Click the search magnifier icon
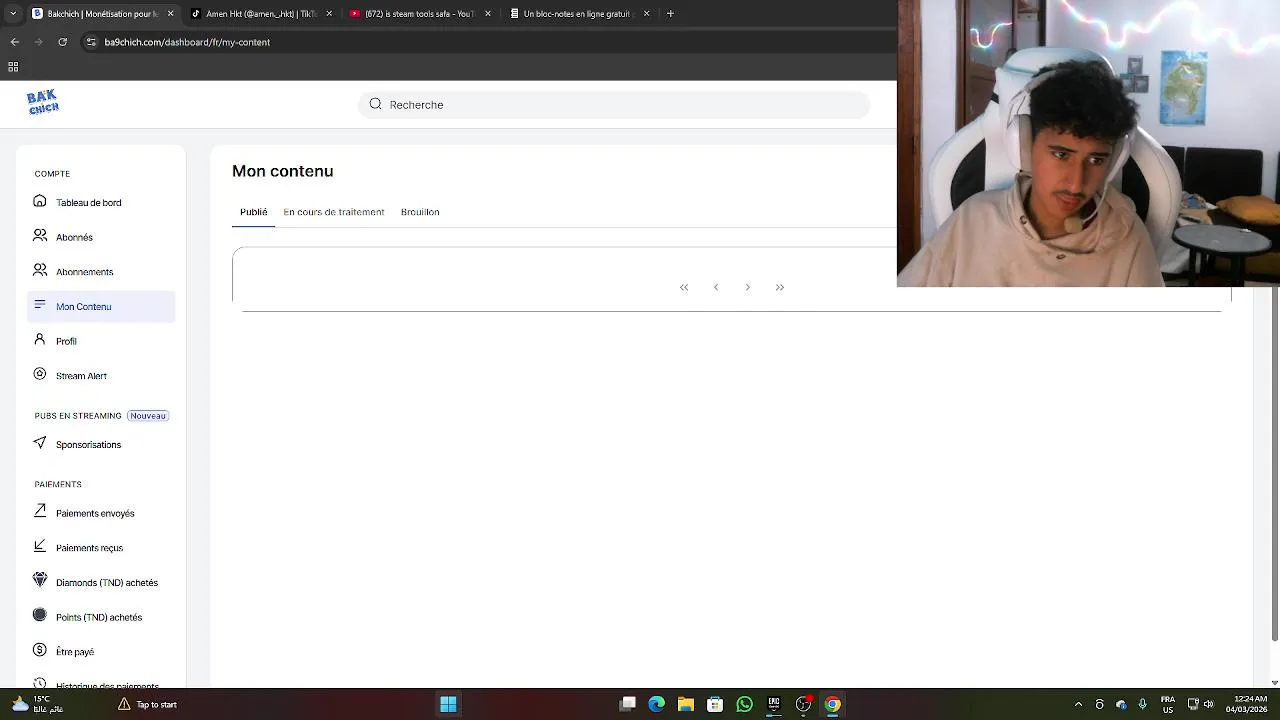The image size is (1280, 720). (x=375, y=104)
